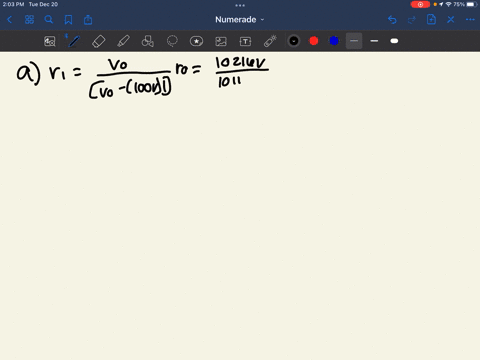Open the share export icon
The width and height of the screenshot is (480, 360).
88,20
